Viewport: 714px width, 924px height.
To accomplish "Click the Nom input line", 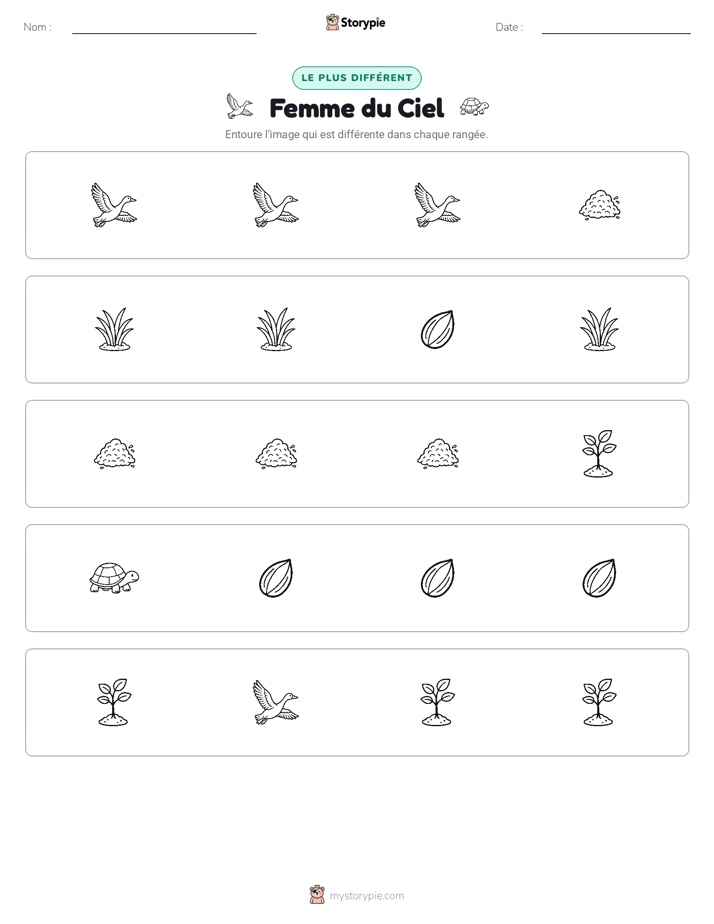I will (x=164, y=28).
